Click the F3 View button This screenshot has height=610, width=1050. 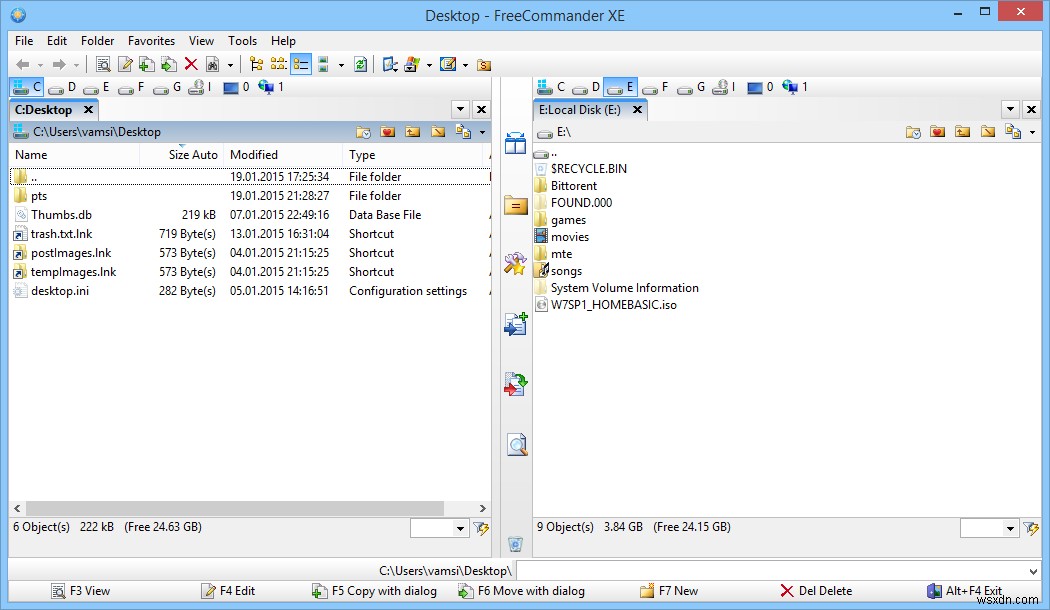[x=81, y=591]
